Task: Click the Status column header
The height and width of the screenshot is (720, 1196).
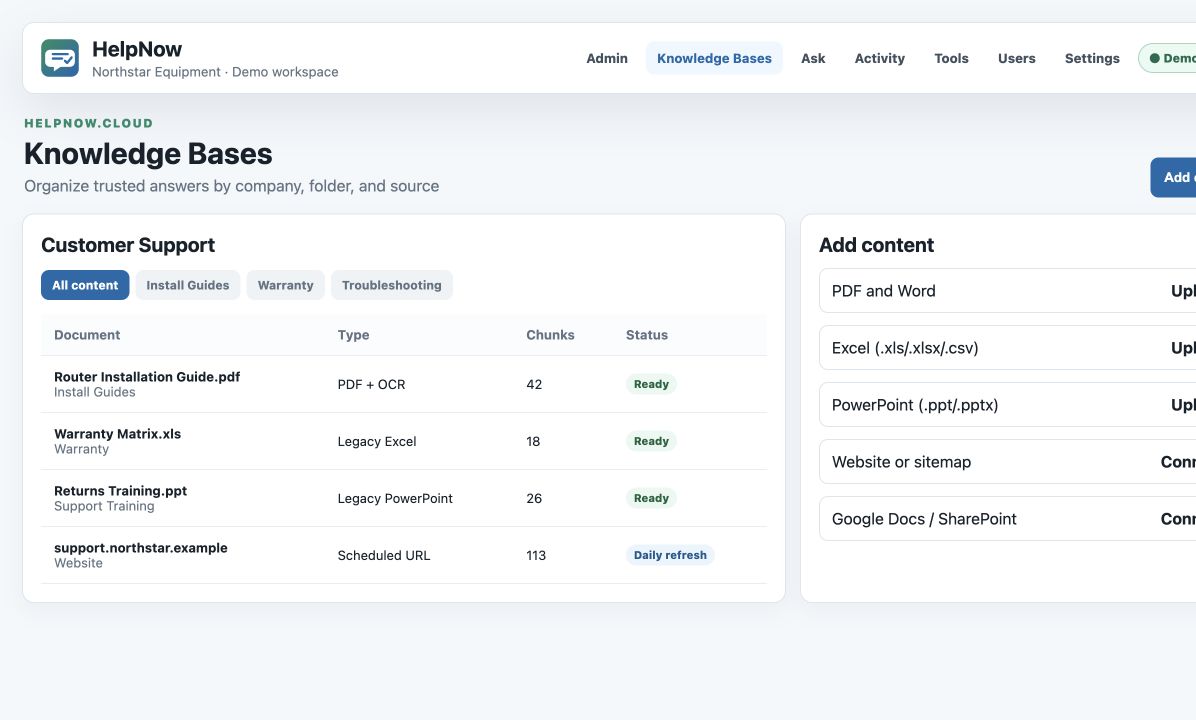Action: point(647,335)
